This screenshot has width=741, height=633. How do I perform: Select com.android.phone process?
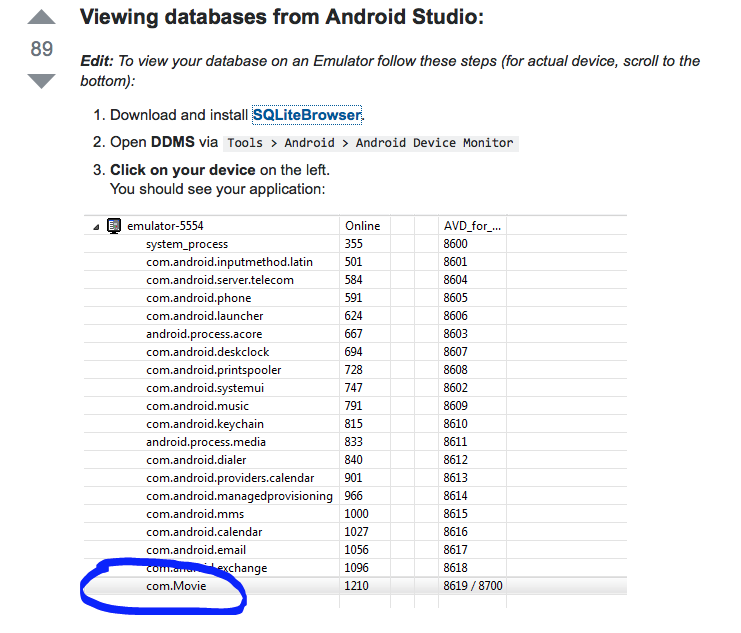coord(355,298)
